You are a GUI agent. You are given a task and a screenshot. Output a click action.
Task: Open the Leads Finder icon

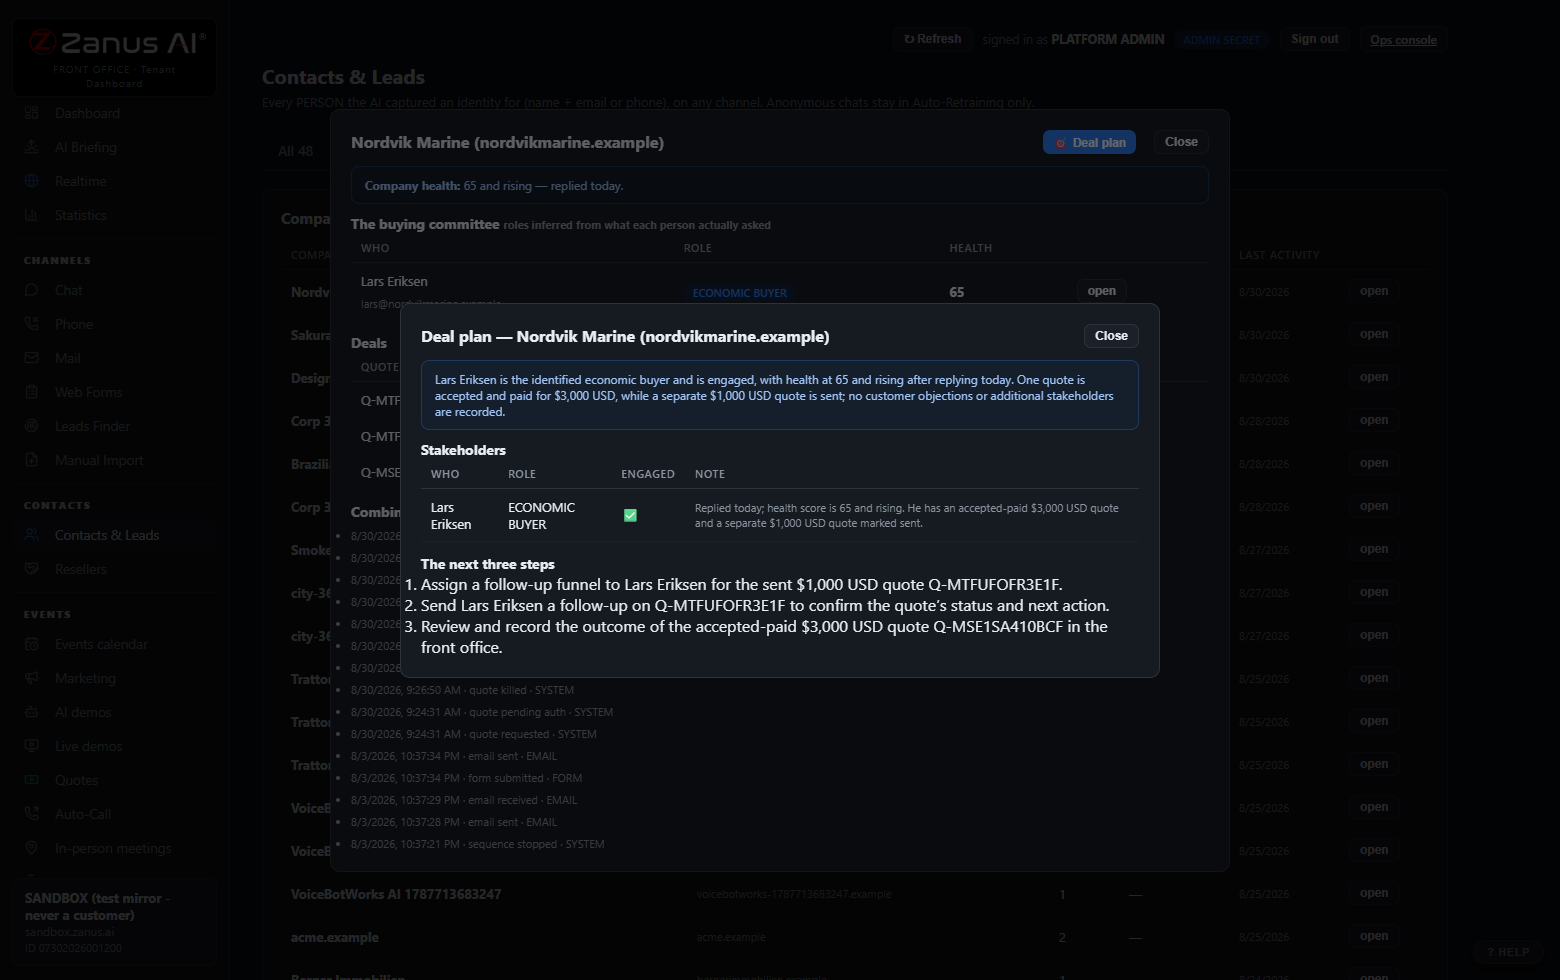point(32,426)
